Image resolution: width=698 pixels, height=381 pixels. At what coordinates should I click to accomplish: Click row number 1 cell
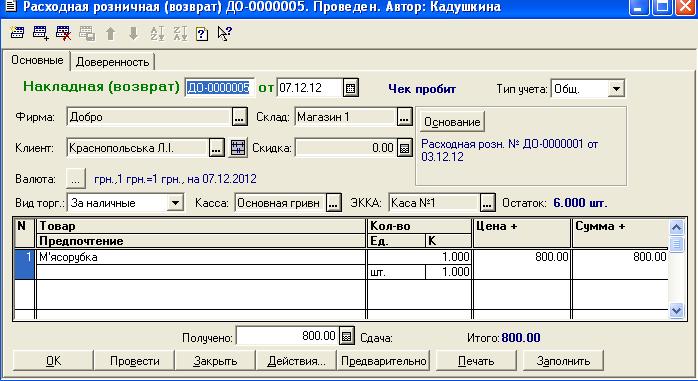(x=24, y=265)
